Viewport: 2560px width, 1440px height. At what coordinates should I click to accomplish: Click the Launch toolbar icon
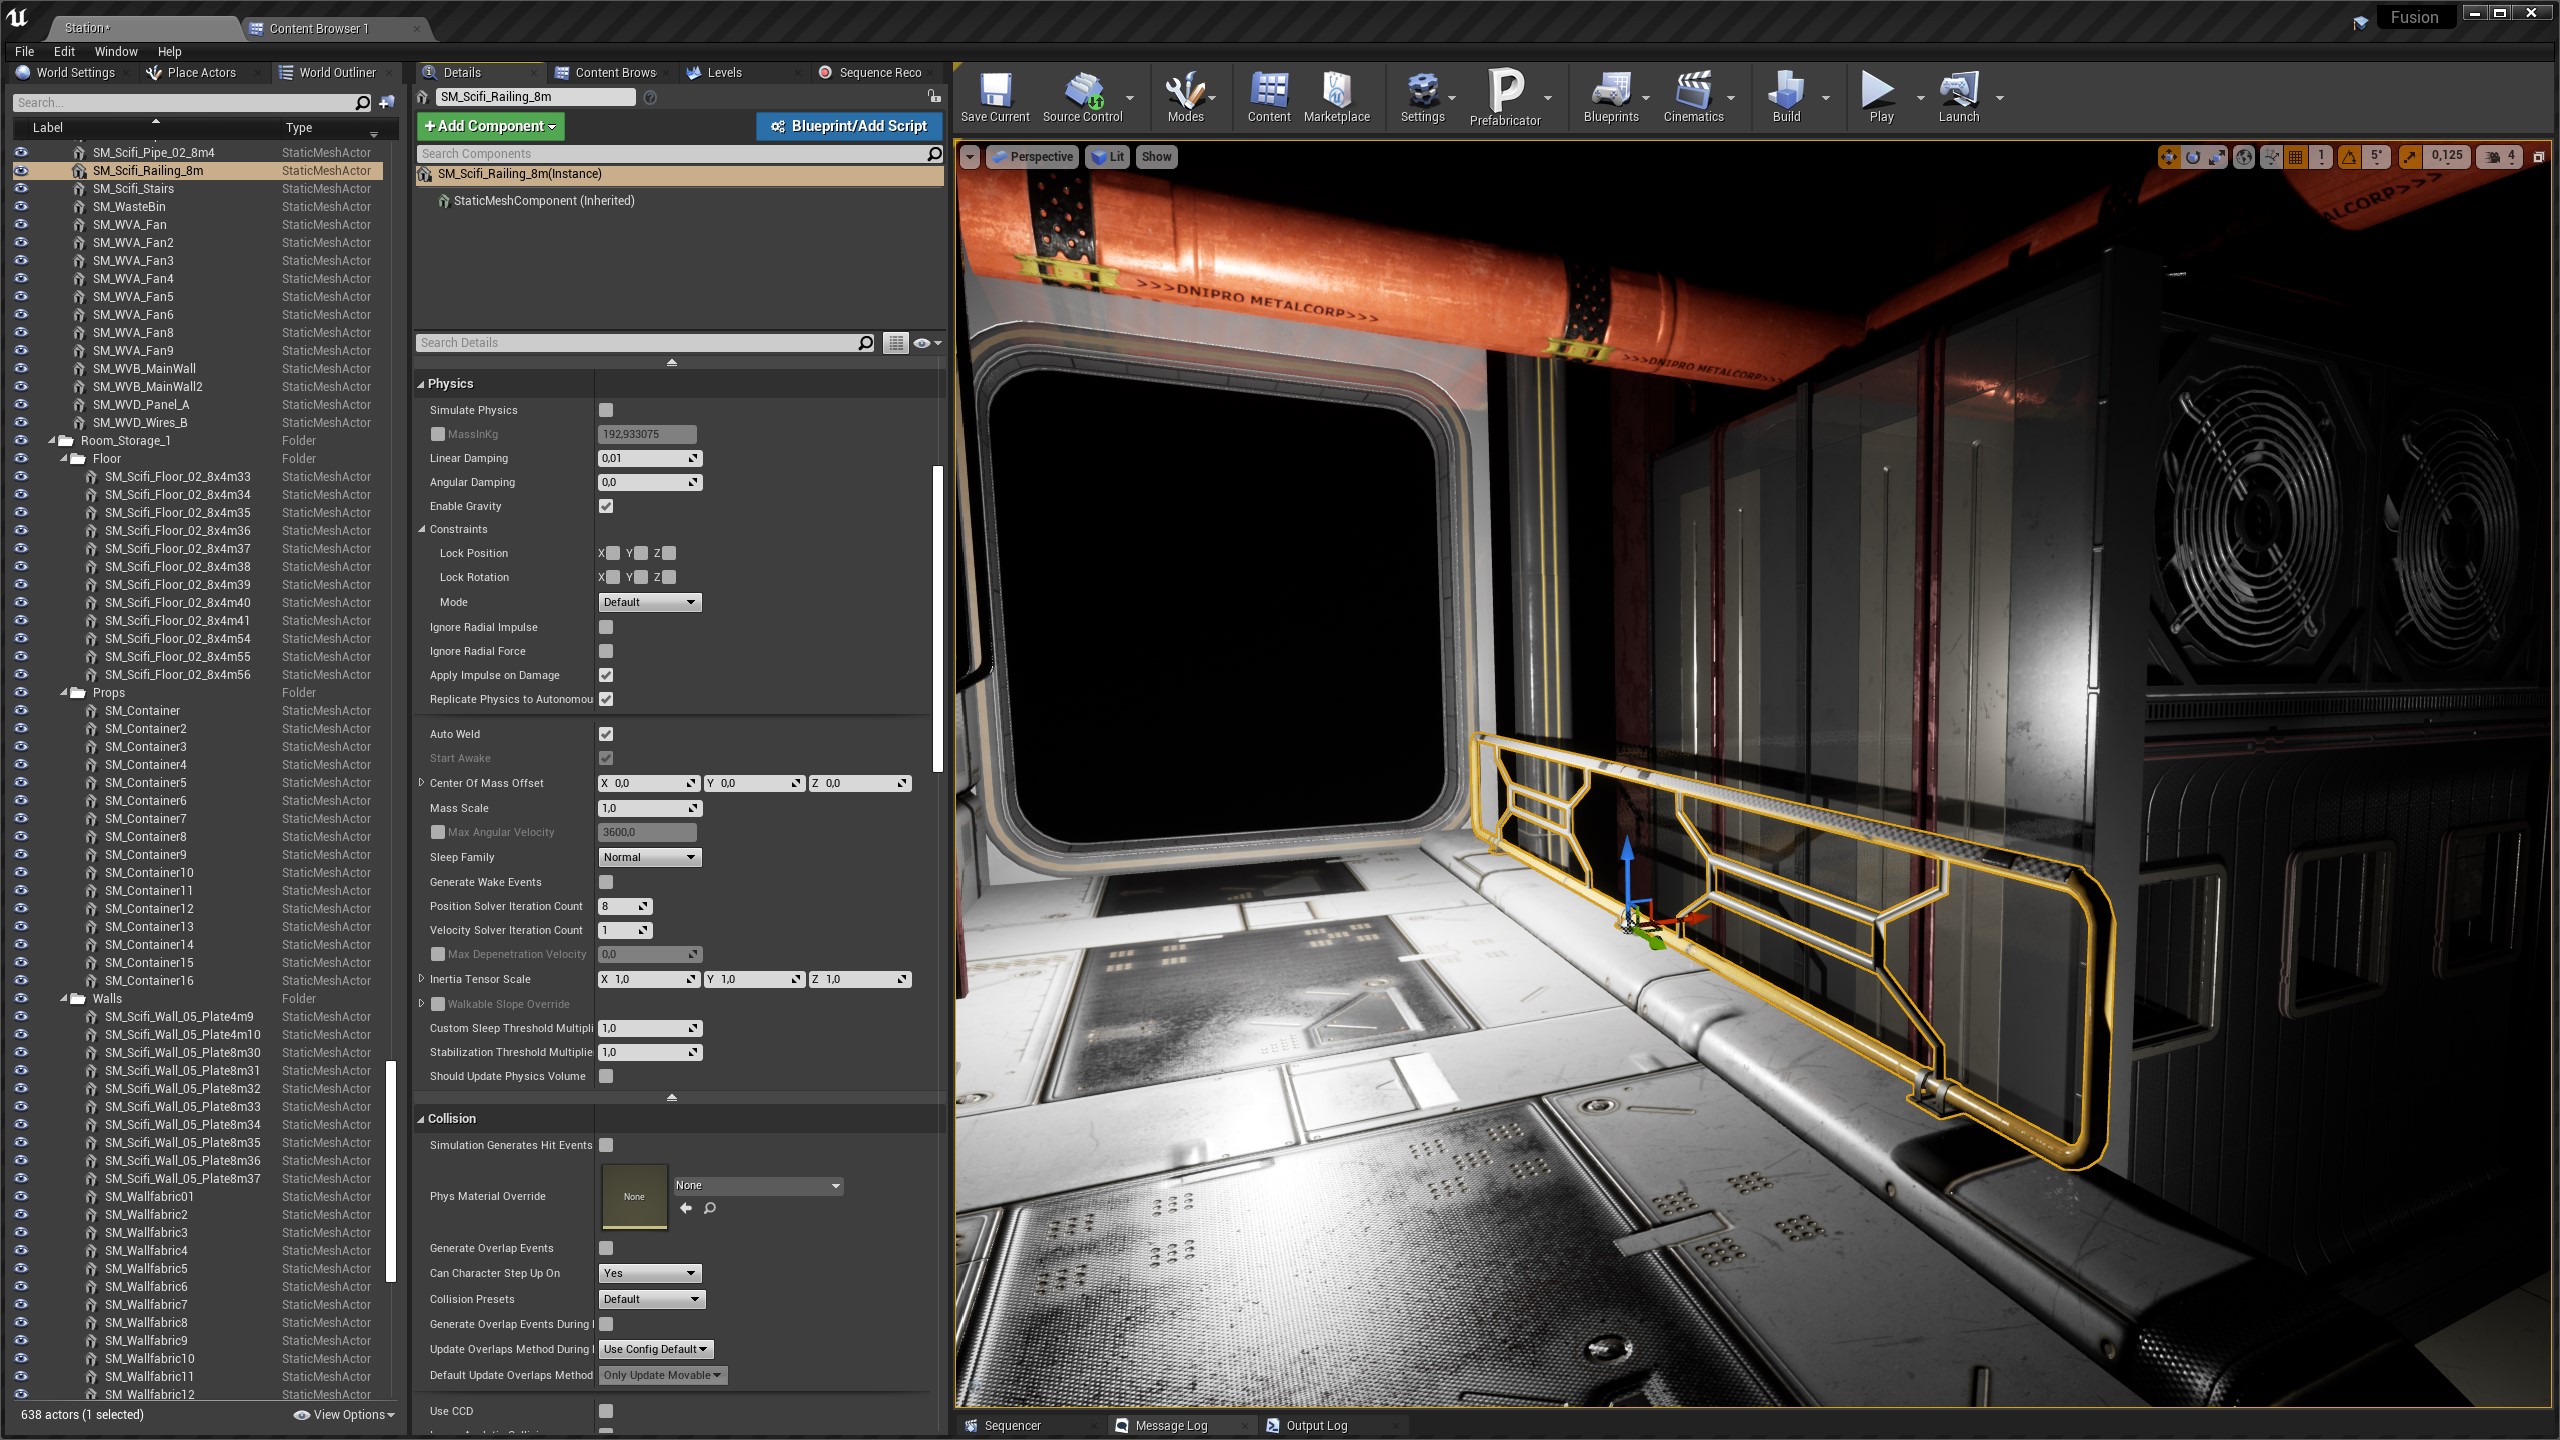pos(1958,97)
